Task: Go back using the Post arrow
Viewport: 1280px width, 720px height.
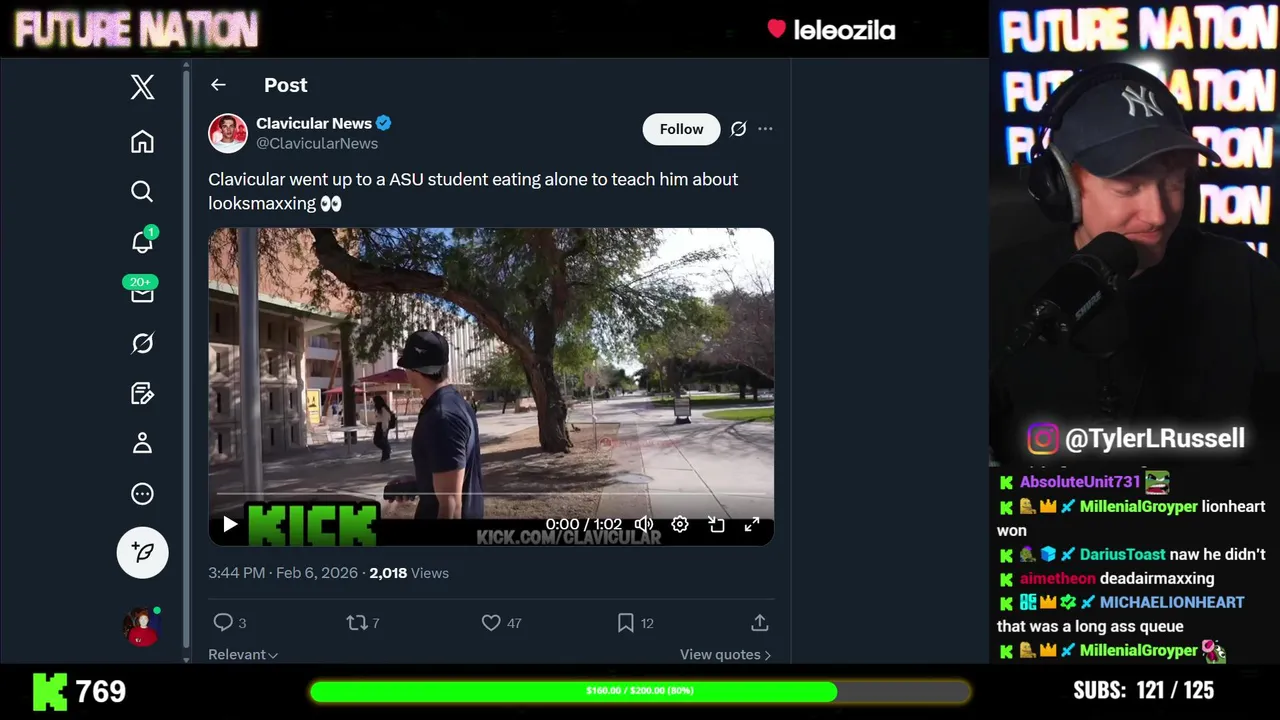Action: [x=218, y=85]
